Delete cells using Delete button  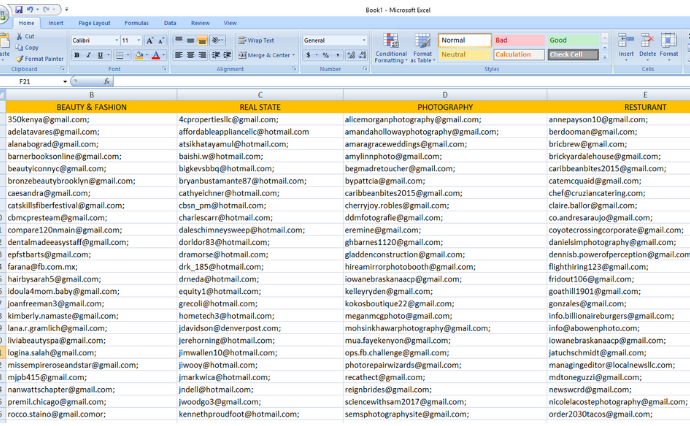coord(647,48)
